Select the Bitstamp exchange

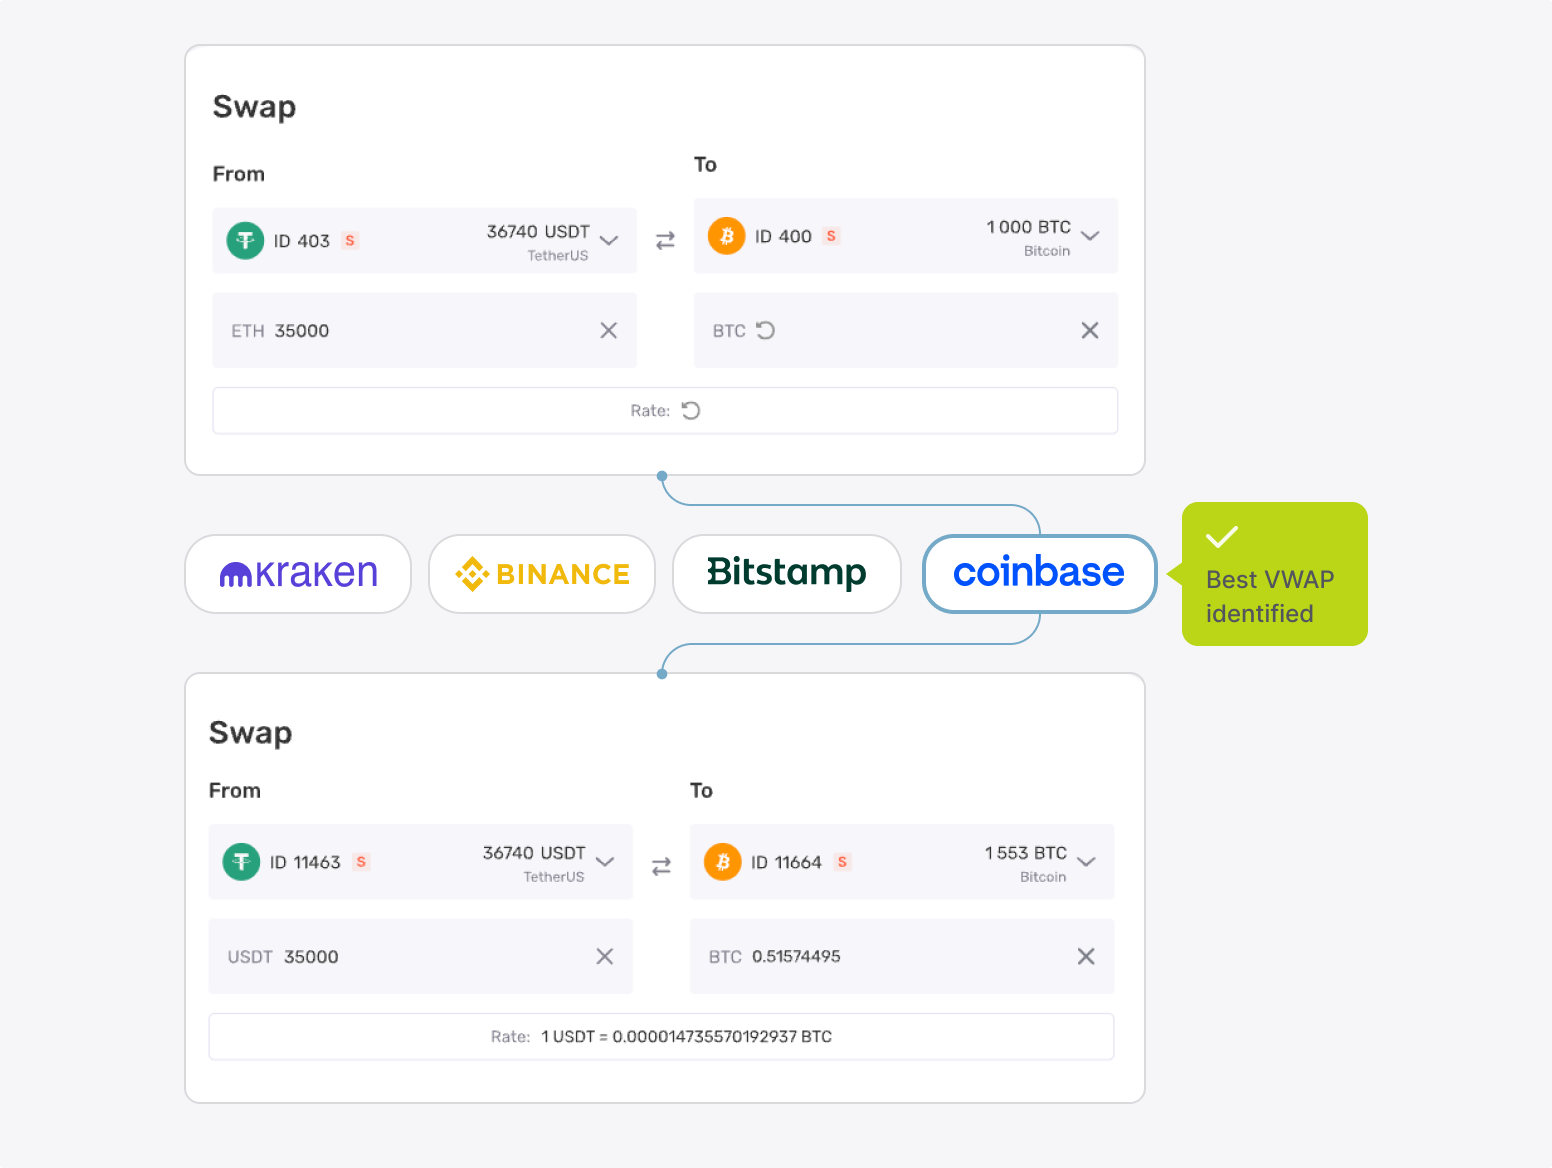787,574
